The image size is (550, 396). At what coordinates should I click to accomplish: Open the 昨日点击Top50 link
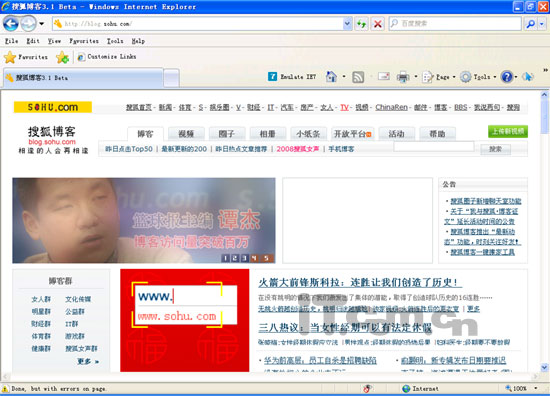[x=129, y=149]
